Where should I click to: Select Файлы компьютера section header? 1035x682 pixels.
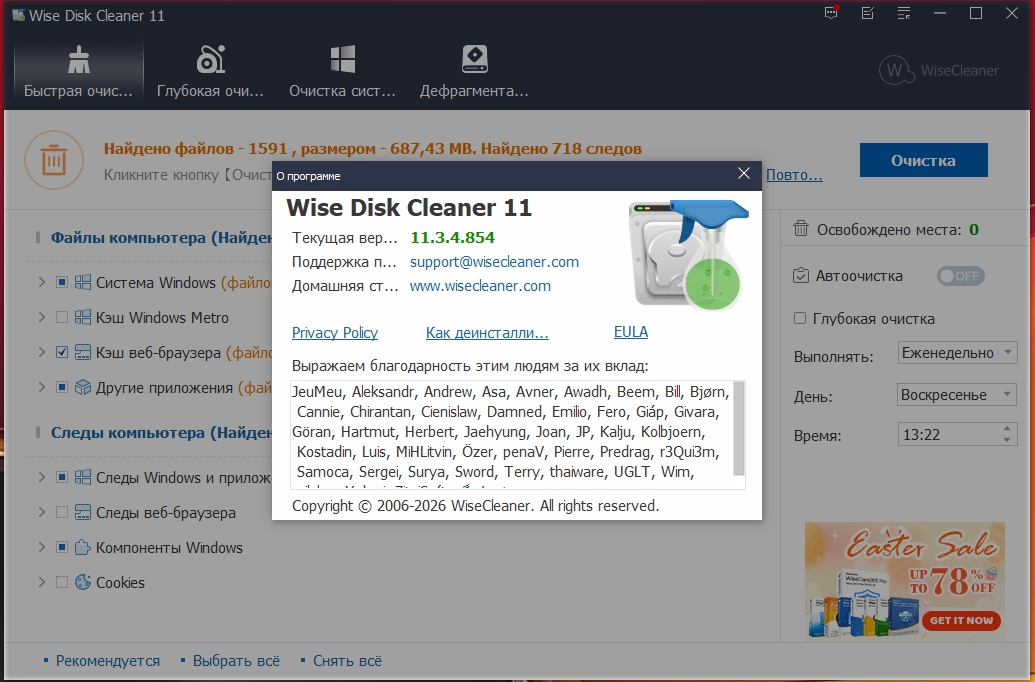tap(162, 238)
